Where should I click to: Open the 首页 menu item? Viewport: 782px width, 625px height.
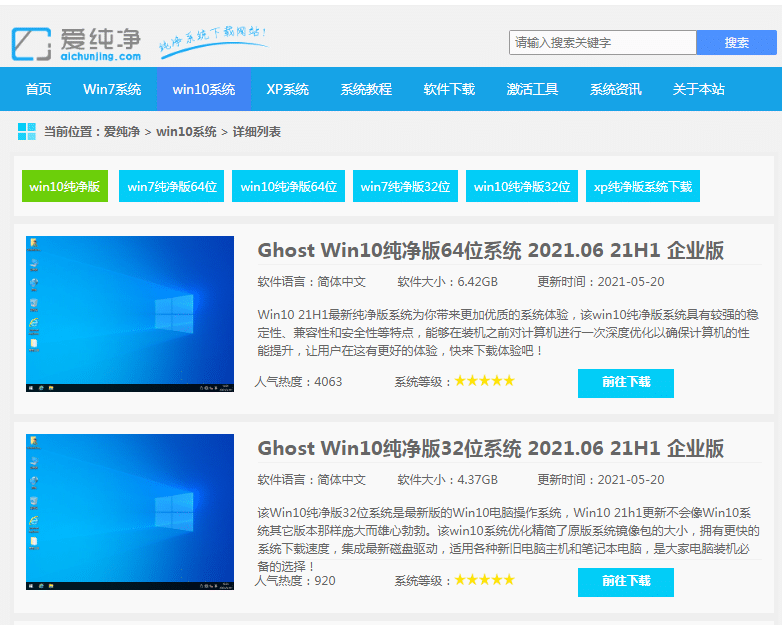coord(38,89)
